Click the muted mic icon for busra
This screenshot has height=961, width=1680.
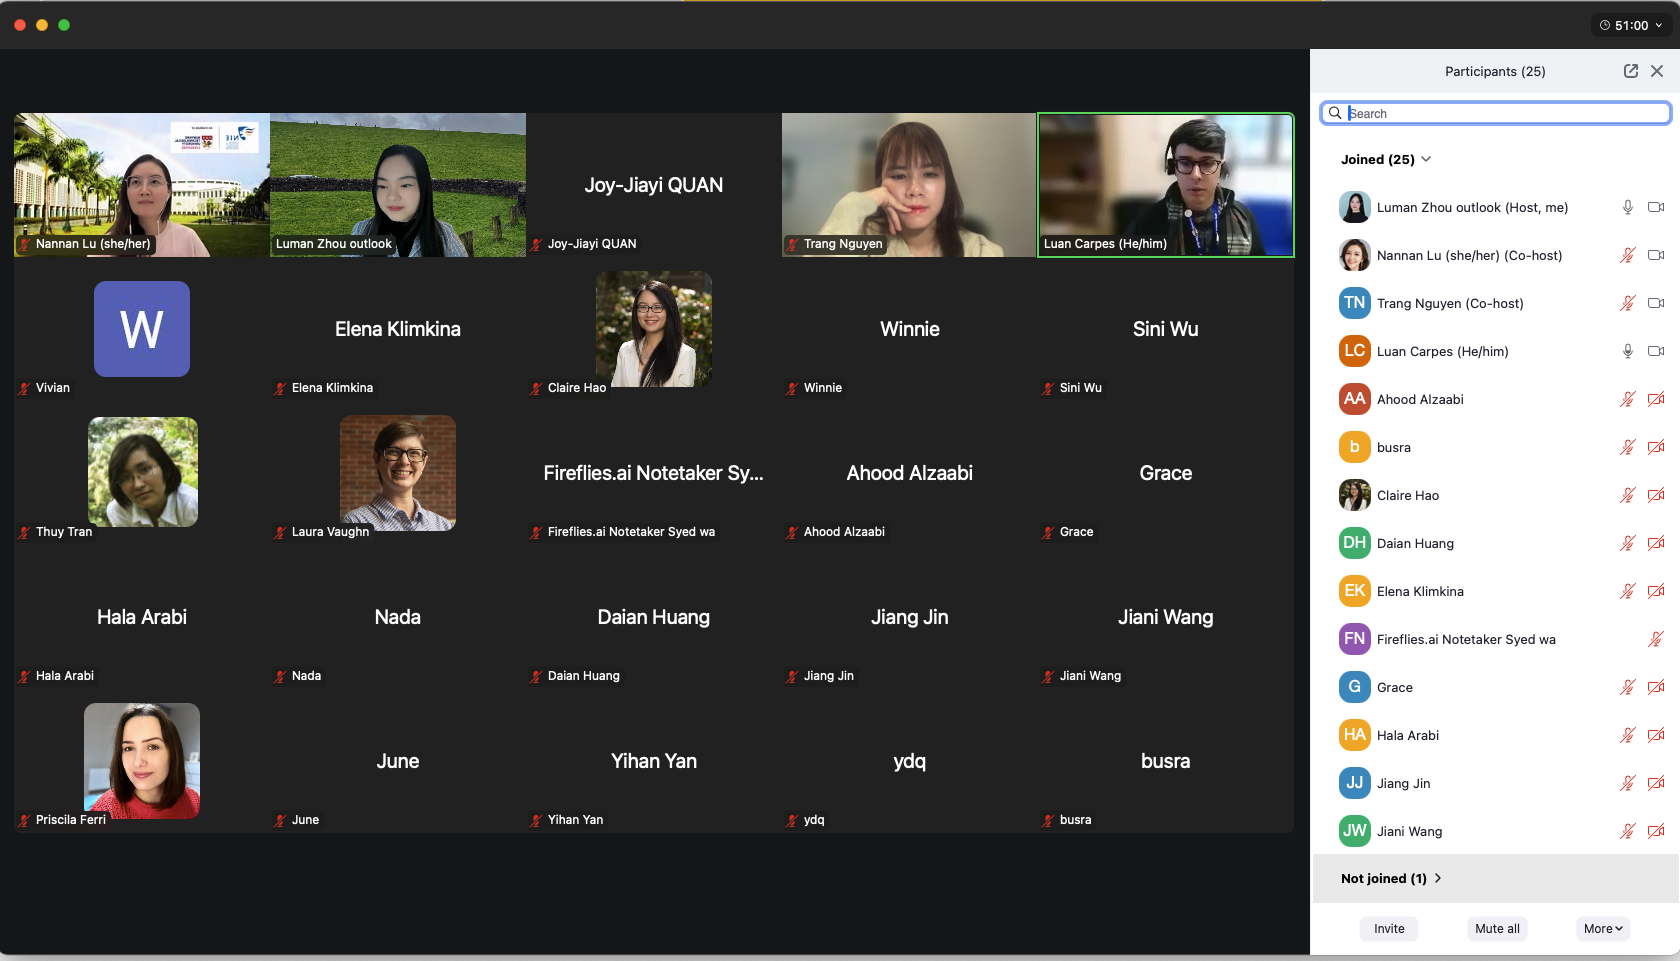pos(1627,447)
